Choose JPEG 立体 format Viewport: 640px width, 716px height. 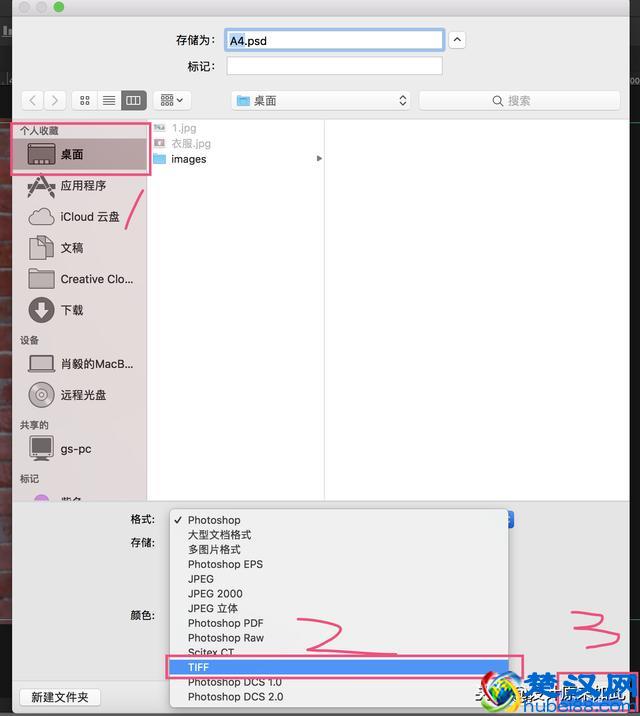pyautogui.click(x=339, y=608)
